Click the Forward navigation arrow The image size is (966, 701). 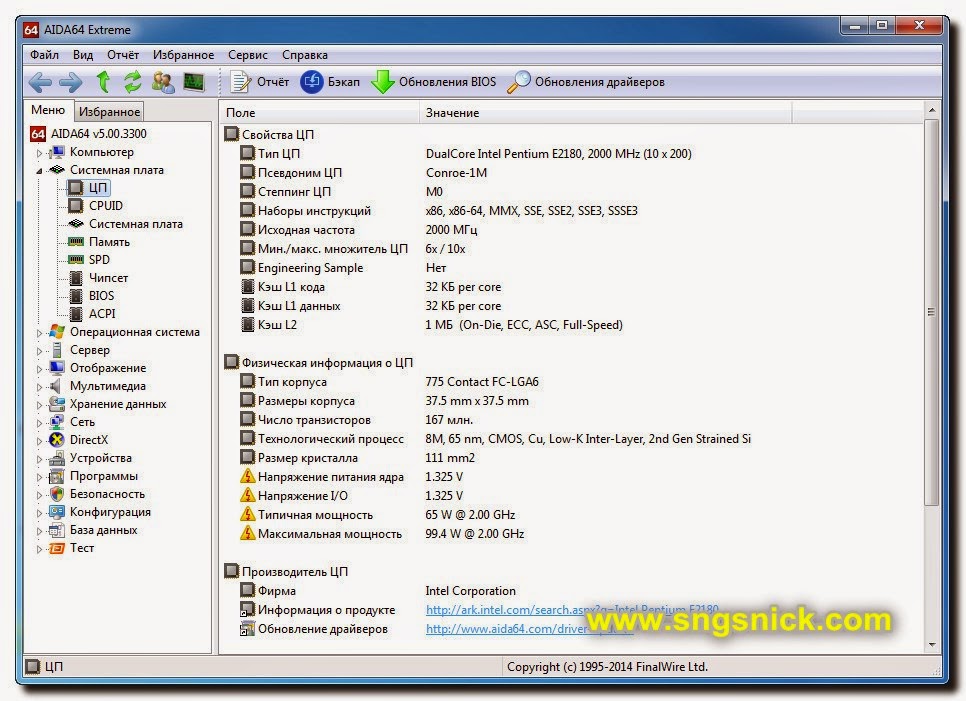(70, 82)
